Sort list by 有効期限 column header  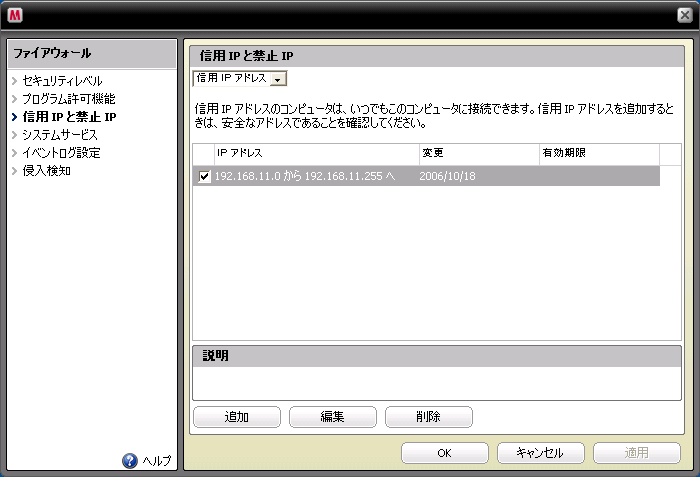[x=598, y=153]
